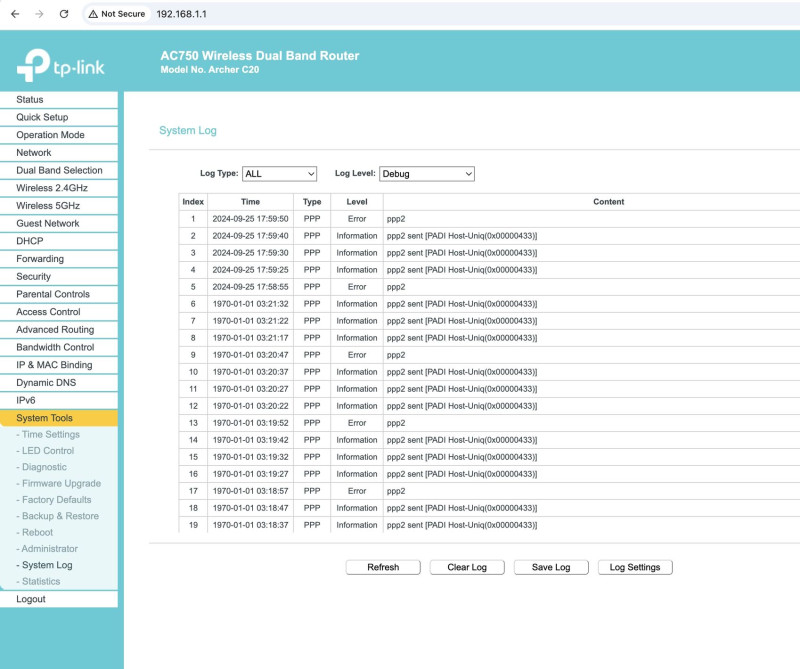
Task: Open the Log Type dropdown
Action: (x=279, y=174)
